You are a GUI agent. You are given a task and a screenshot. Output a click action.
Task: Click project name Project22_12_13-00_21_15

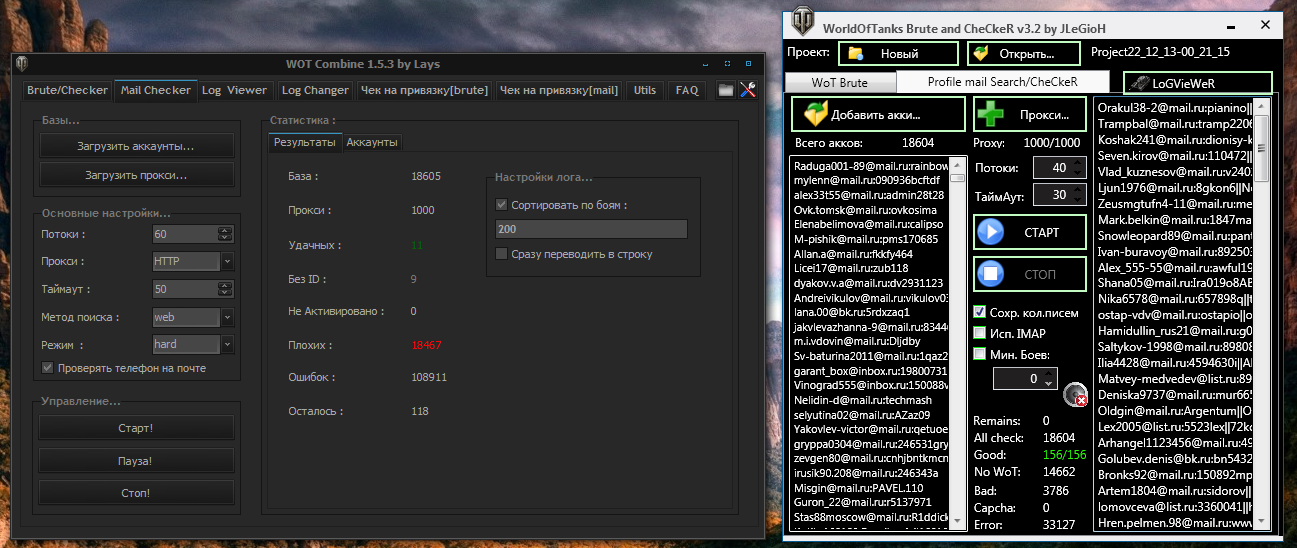(1160, 52)
